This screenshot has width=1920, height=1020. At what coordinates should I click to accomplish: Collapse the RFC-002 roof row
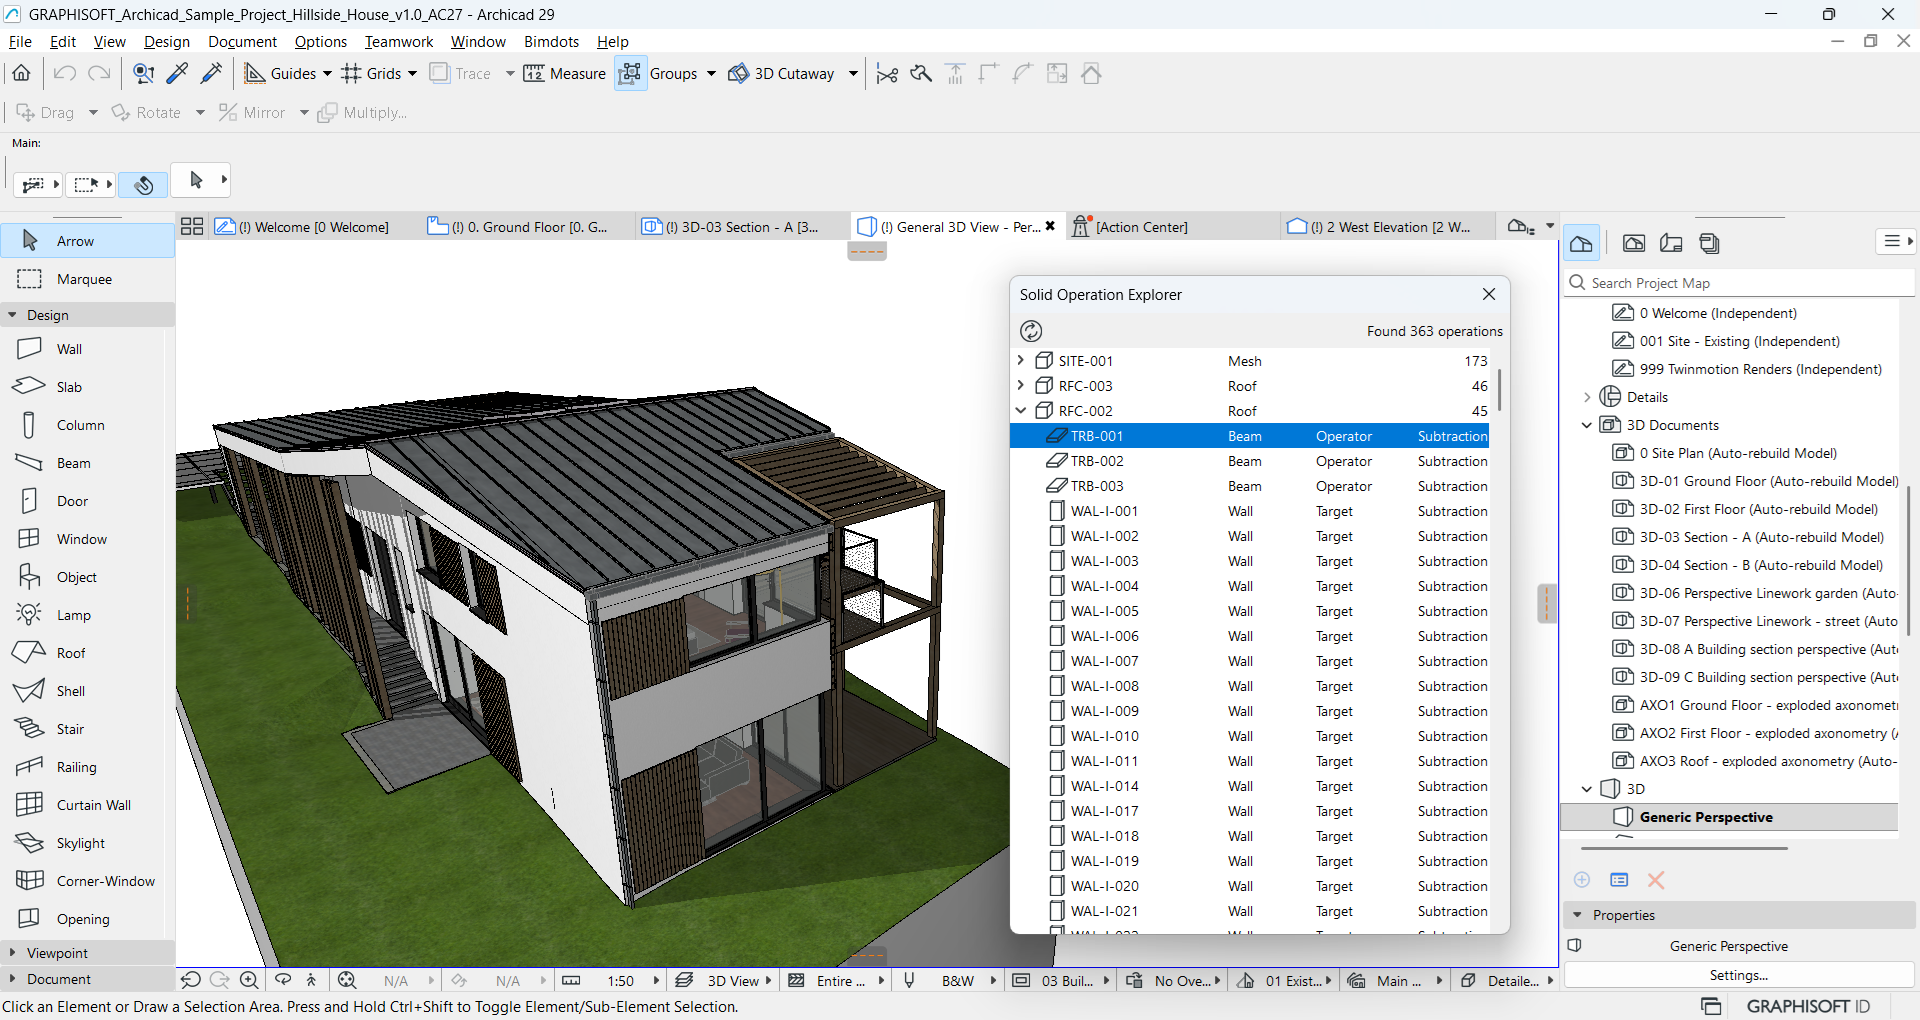tap(1020, 411)
